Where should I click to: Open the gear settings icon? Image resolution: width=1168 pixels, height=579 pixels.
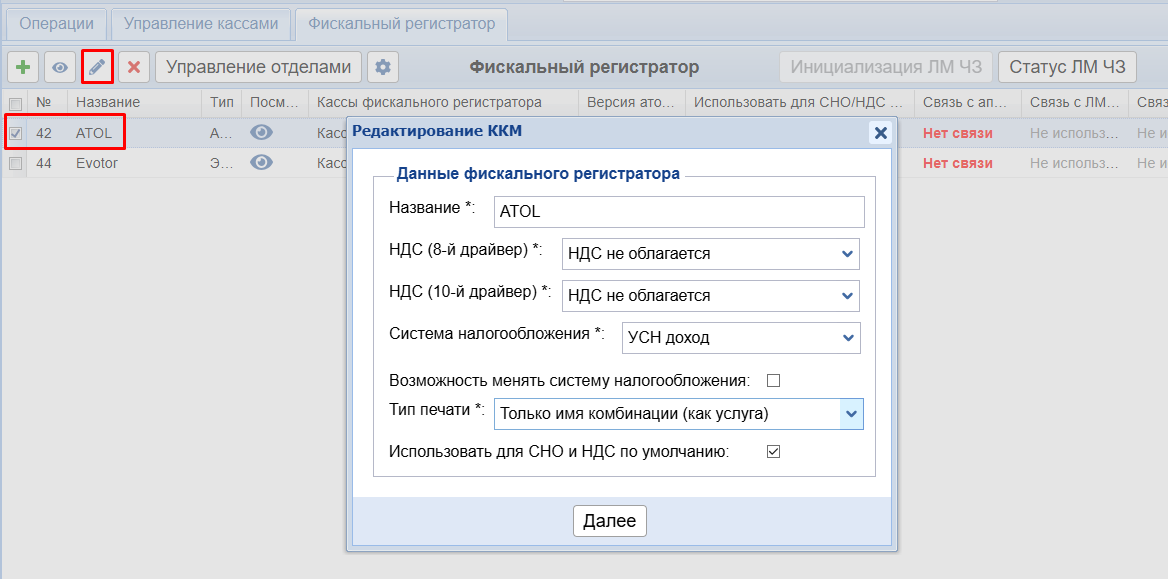coord(382,67)
